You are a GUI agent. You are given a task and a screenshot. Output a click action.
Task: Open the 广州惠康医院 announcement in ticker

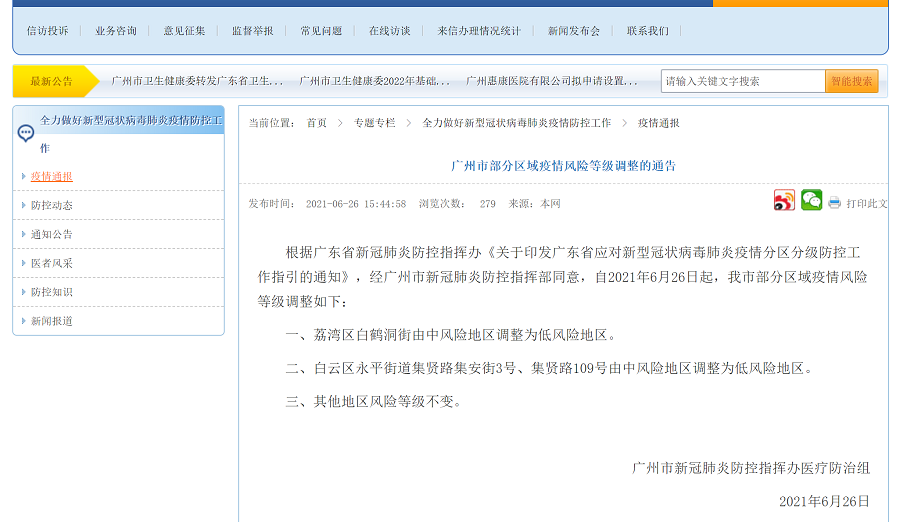552,81
